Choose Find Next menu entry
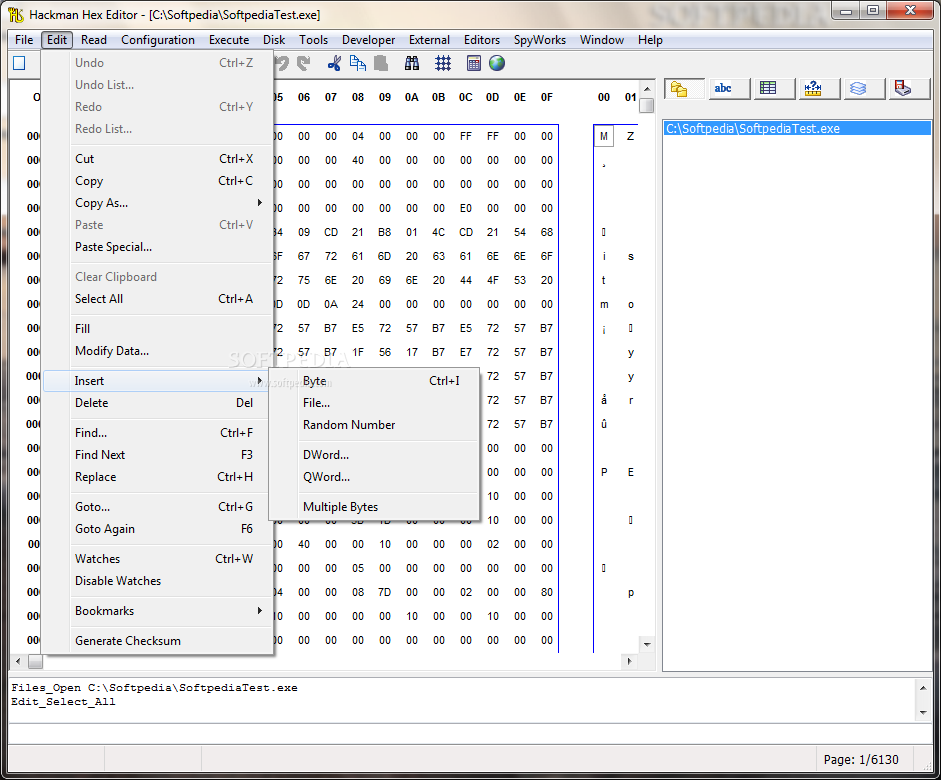This screenshot has height=780, width=941. point(158,455)
